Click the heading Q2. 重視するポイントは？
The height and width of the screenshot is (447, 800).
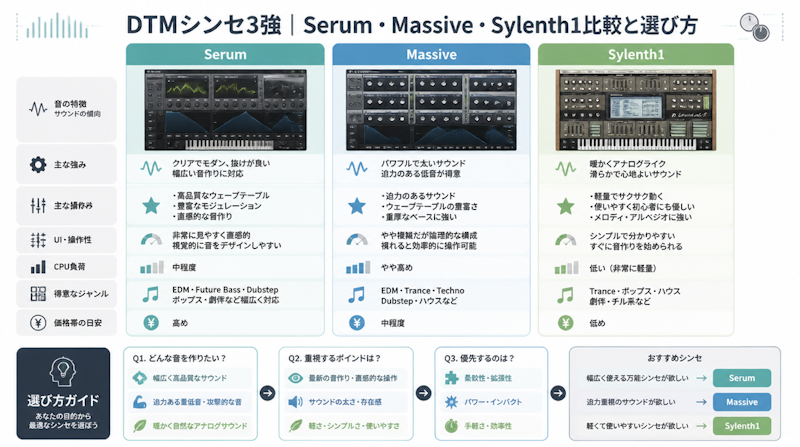(335, 358)
